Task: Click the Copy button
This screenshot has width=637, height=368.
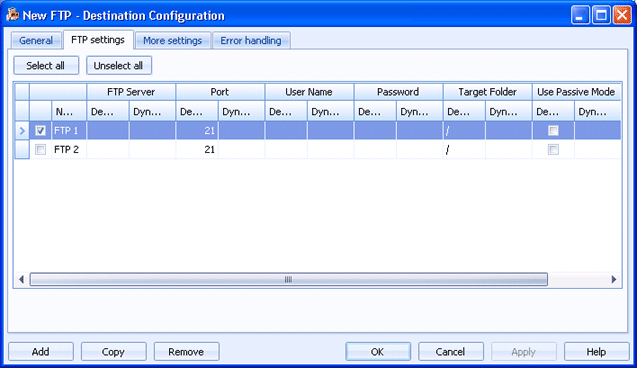Action: 113,352
